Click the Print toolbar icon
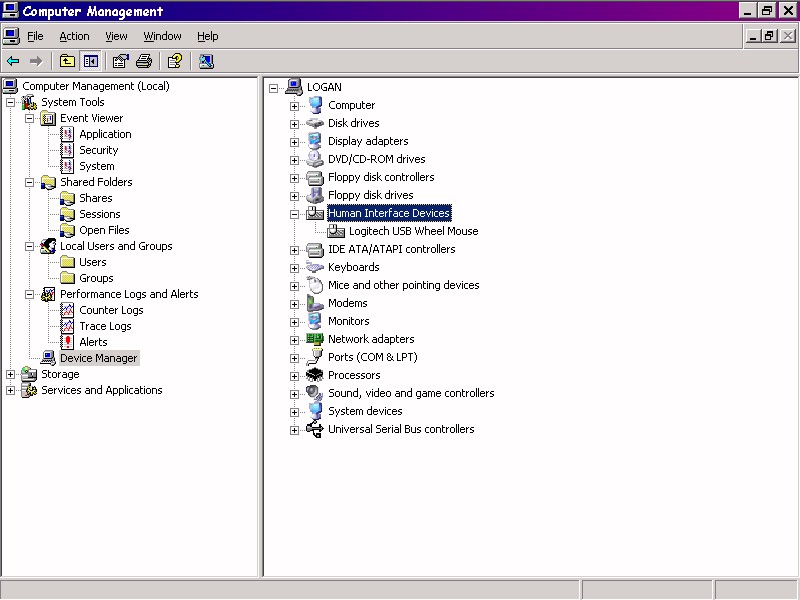Screen dimensions: 800x600 pyautogui.click(x=144, y=62)
